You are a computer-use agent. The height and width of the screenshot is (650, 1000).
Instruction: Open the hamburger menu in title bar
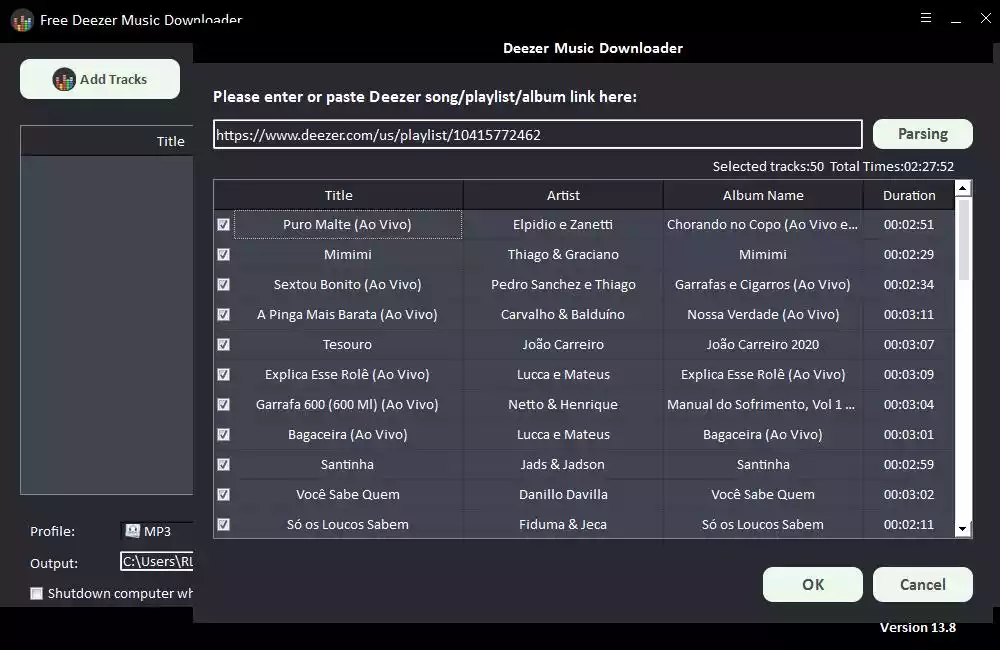(926, 18)
